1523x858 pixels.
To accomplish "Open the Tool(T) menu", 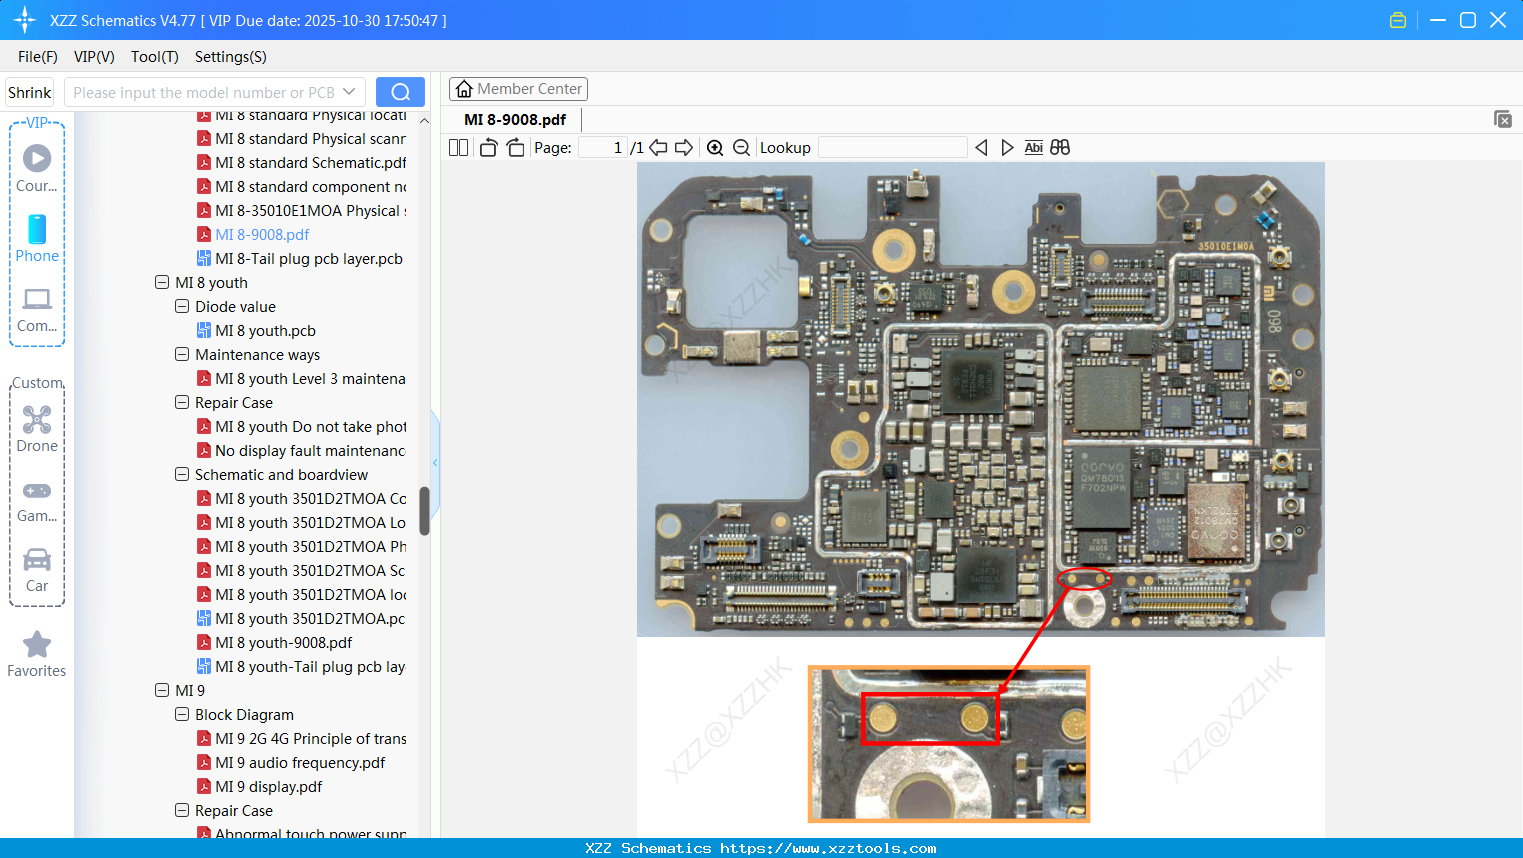I will (x=155, y=57).
